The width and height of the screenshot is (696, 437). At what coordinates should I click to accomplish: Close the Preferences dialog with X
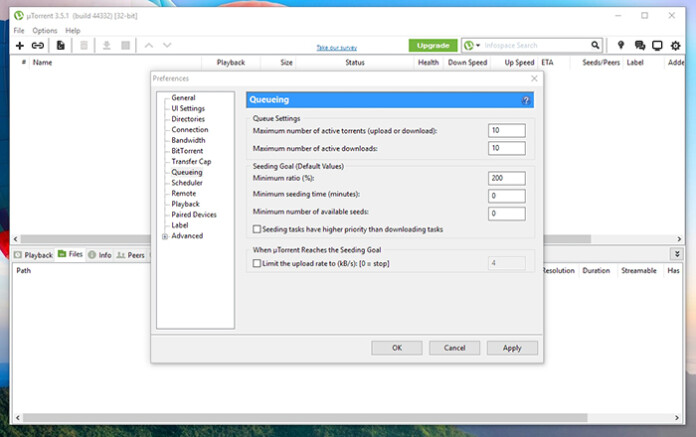pyautogui.click(x=534, y=78)
